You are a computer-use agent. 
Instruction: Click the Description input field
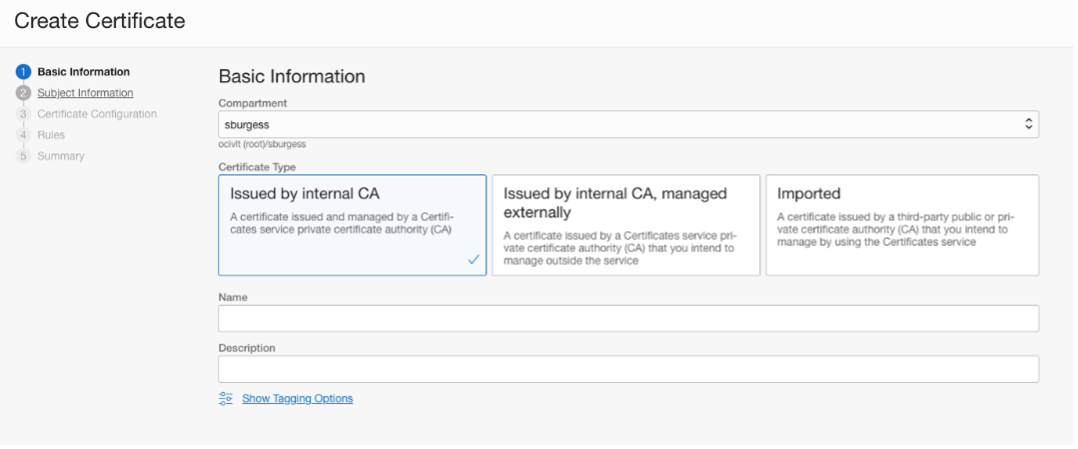(628, 369)
